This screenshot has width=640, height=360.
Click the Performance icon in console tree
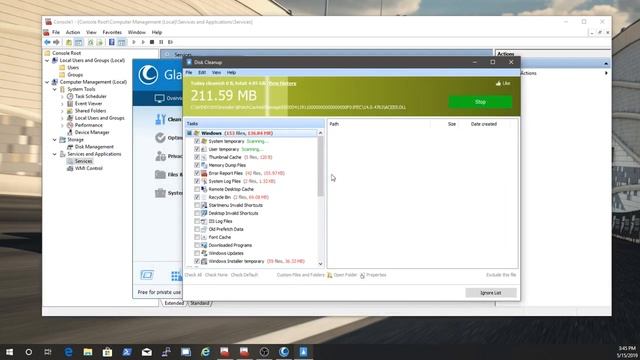click(70, 125)
